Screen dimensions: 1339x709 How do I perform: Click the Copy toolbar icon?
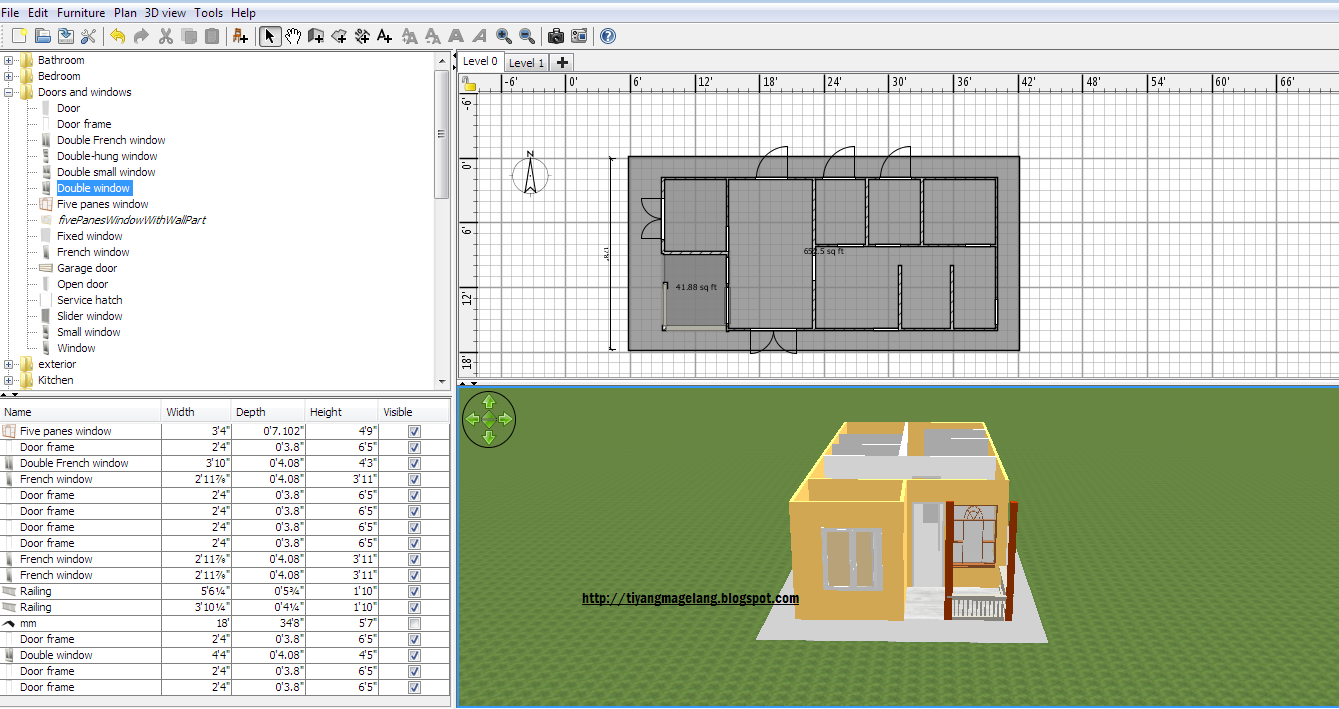point(189,36)
